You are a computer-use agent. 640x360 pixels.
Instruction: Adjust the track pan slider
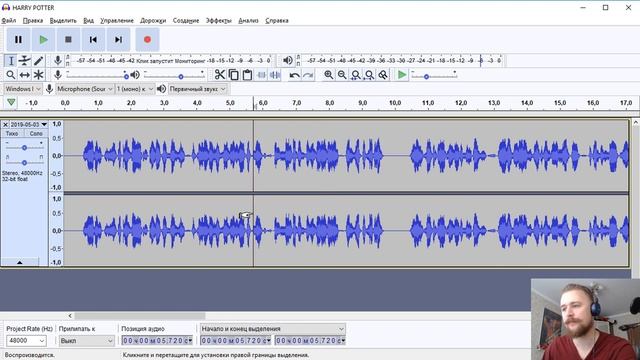[24, 162]
